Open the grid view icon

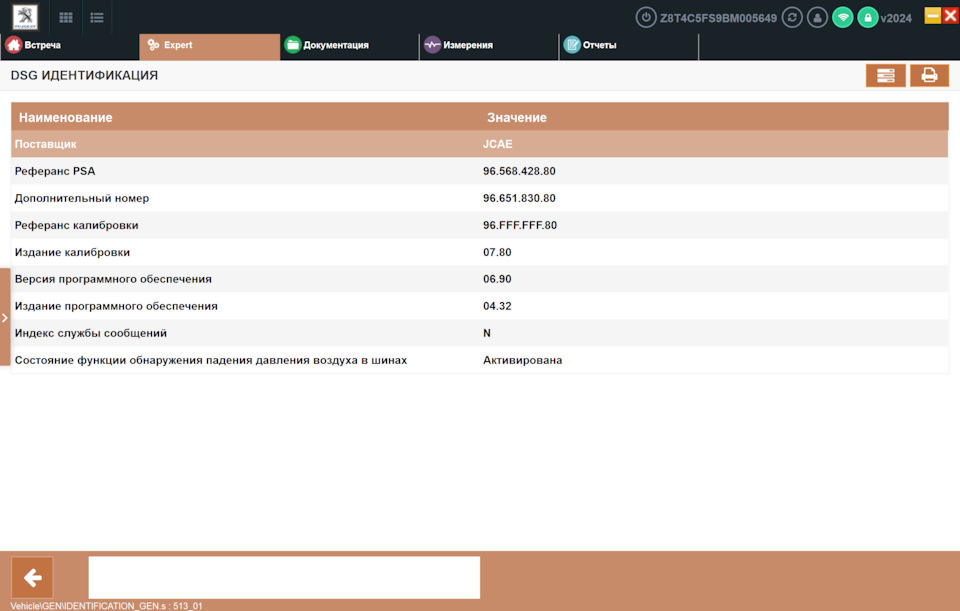66,18
